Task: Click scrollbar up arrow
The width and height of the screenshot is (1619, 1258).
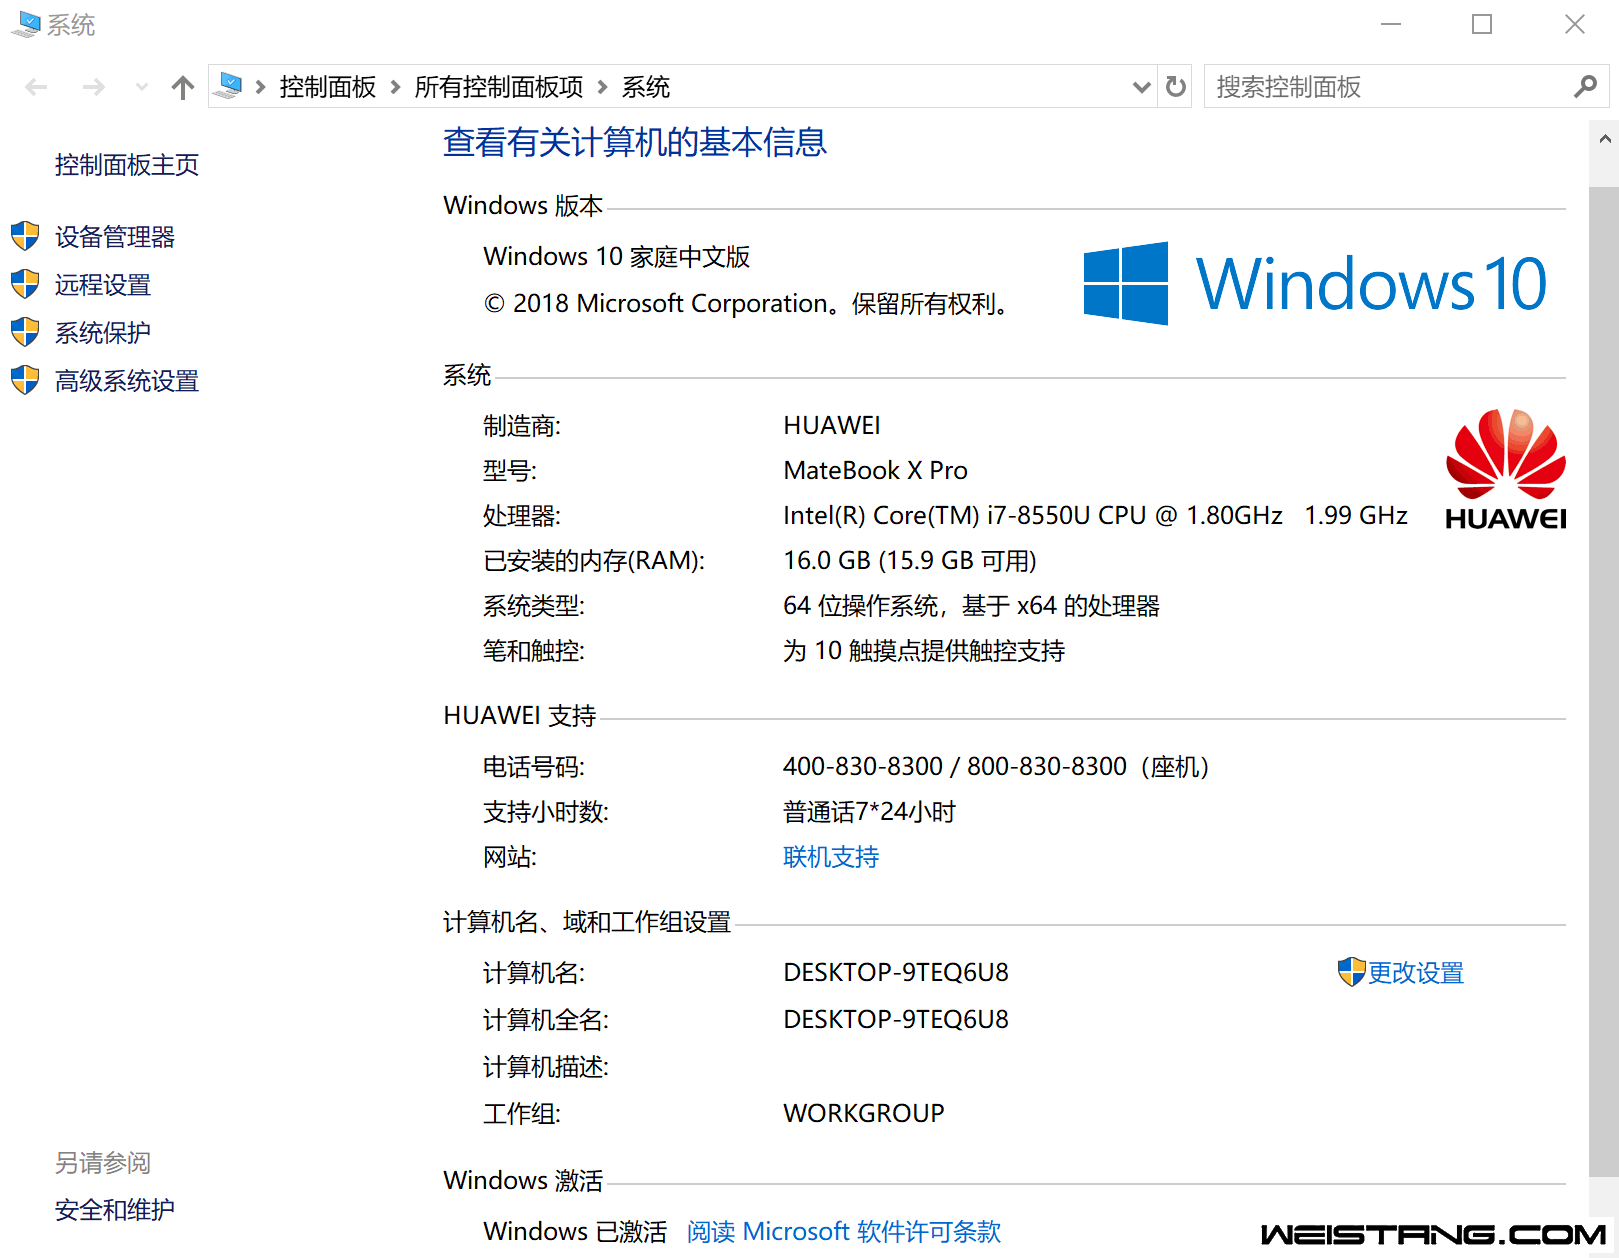Action: point(1604,140)
